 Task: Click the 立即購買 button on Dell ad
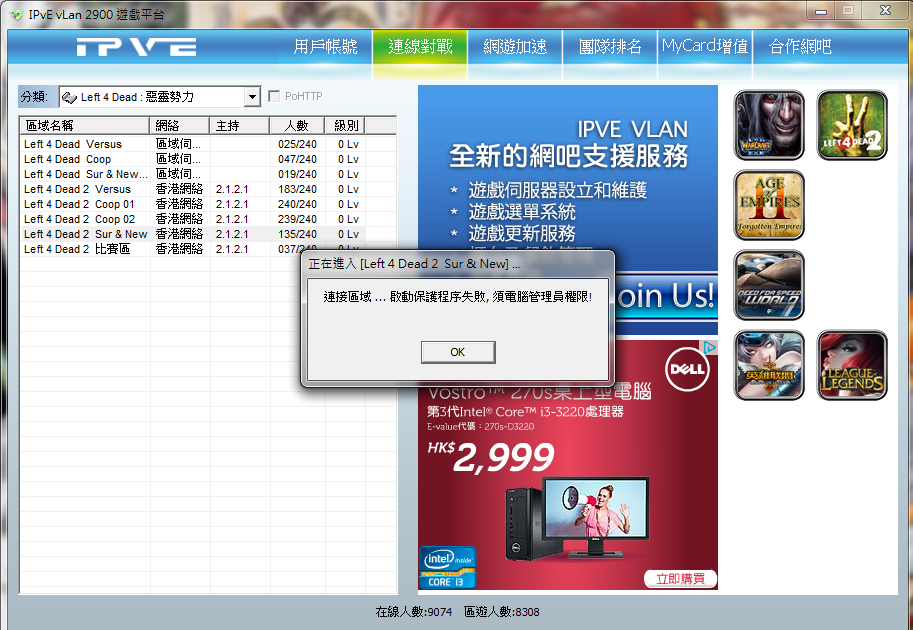coord(680,579)
